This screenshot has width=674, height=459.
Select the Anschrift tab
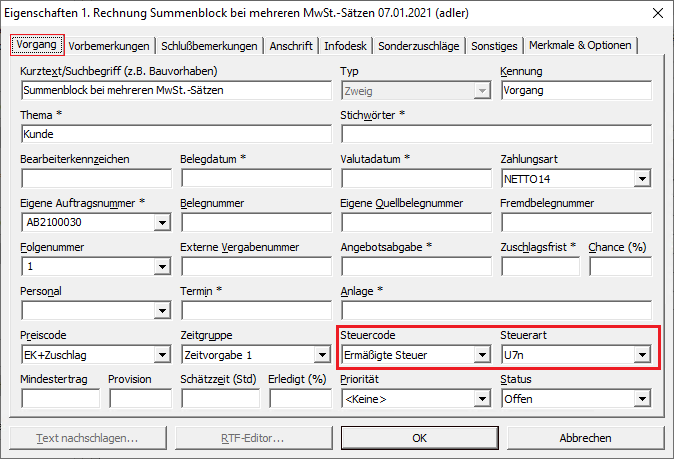pos(291,46)
